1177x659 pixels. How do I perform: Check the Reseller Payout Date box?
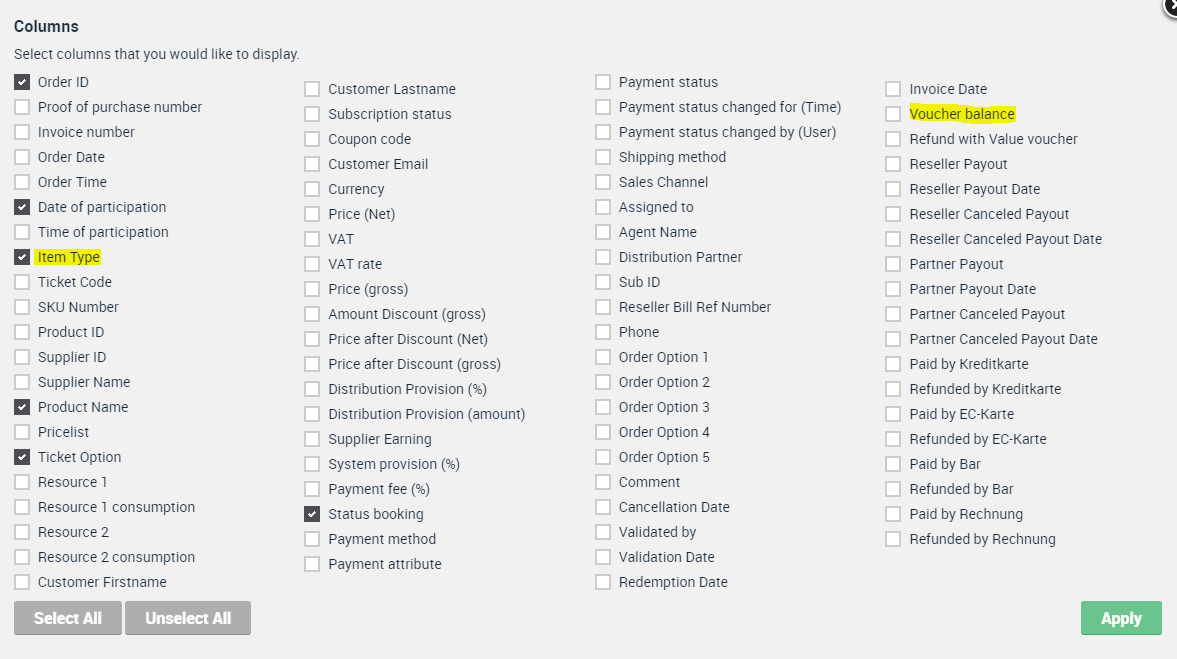point(893,189)
